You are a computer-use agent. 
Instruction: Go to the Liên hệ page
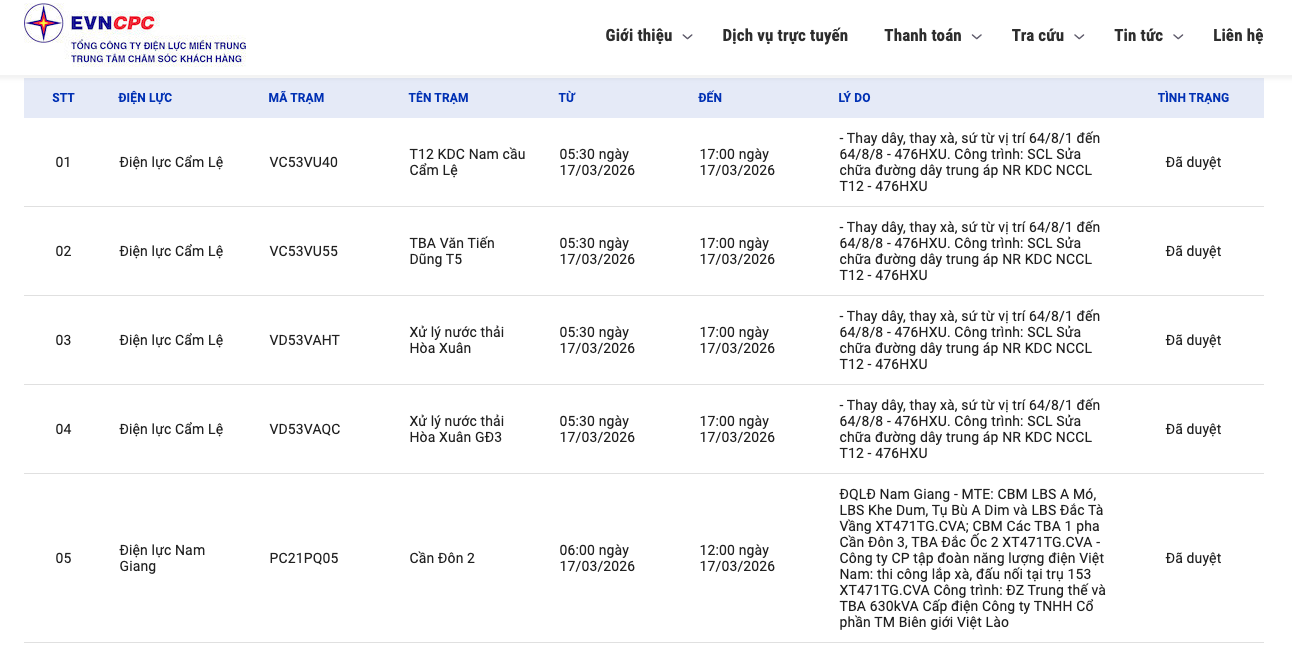pos(1238,36)
